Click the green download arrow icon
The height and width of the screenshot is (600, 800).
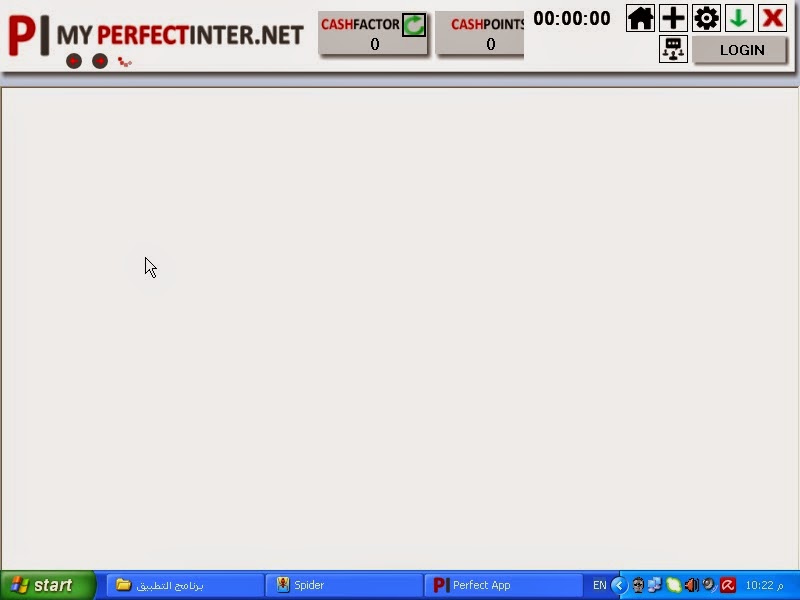739,18
